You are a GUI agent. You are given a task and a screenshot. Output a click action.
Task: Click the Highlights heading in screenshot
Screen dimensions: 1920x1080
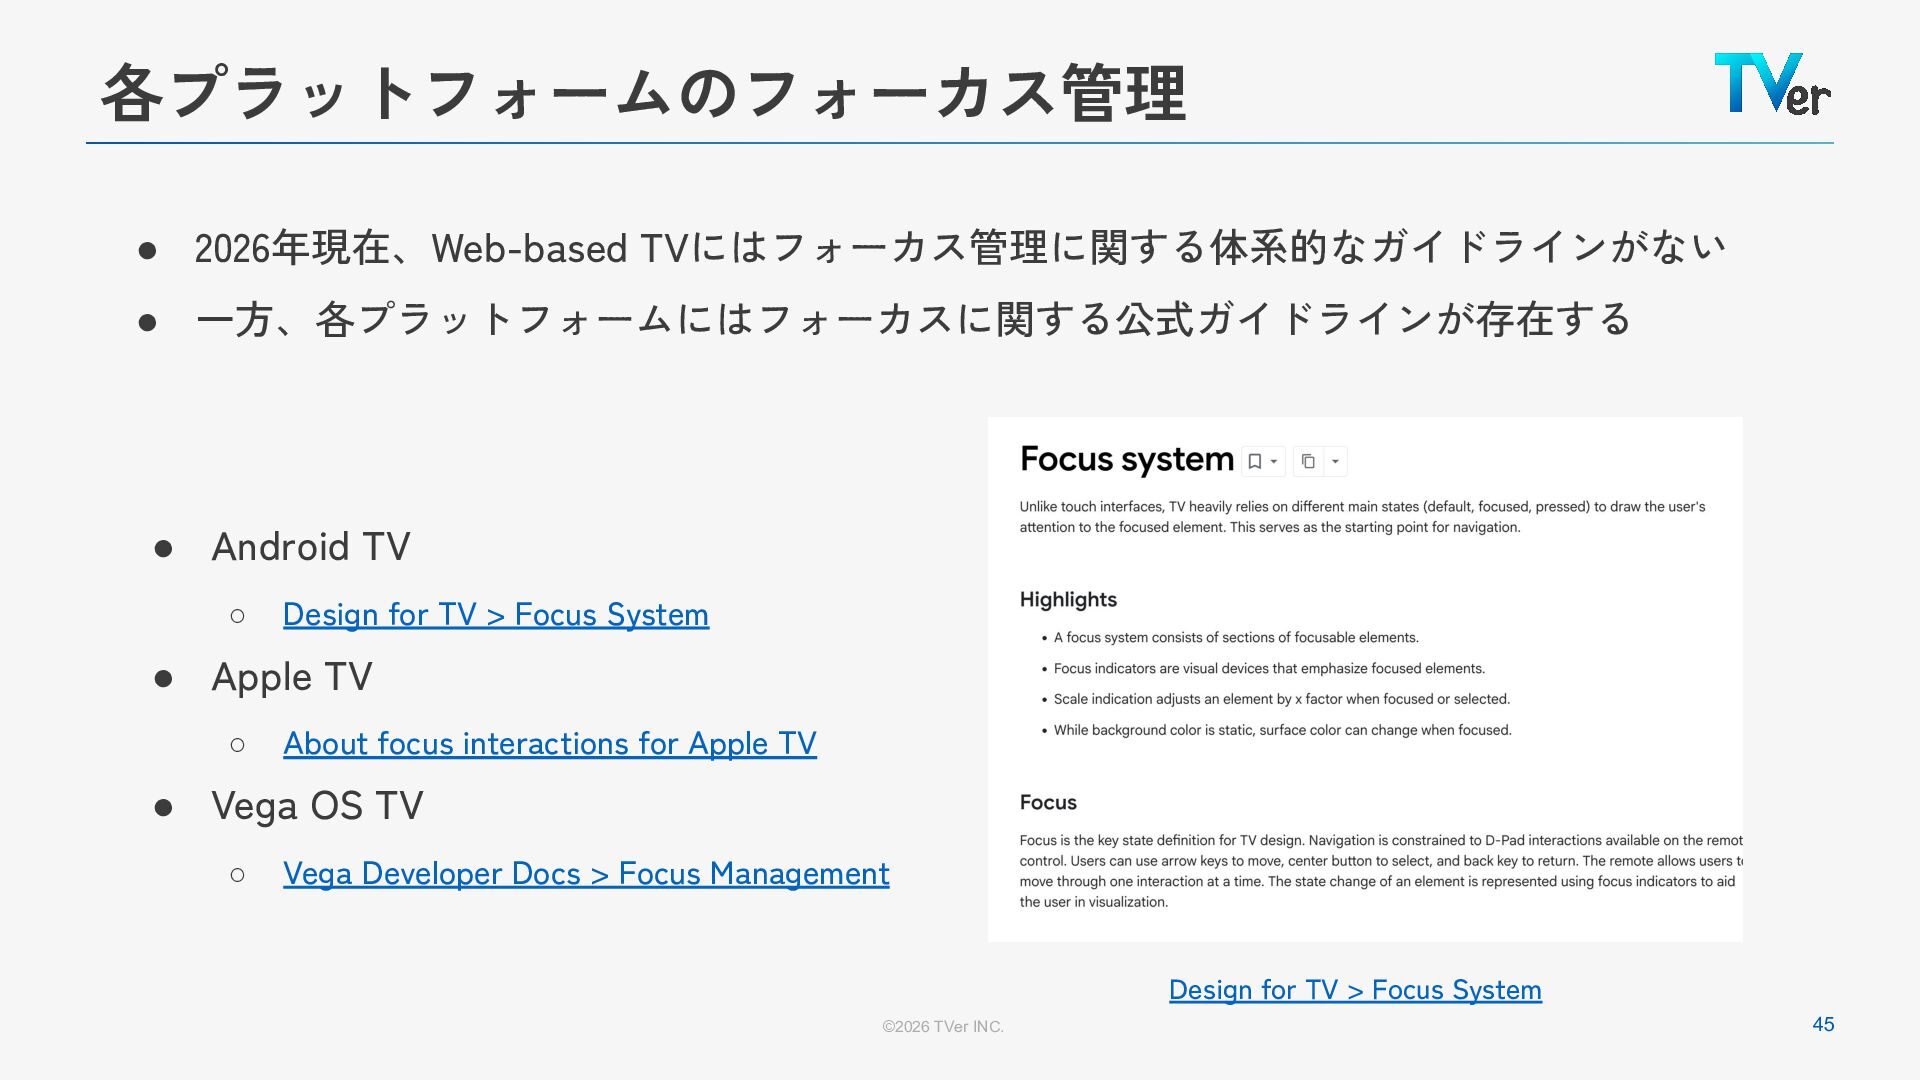coord(1068,599)
